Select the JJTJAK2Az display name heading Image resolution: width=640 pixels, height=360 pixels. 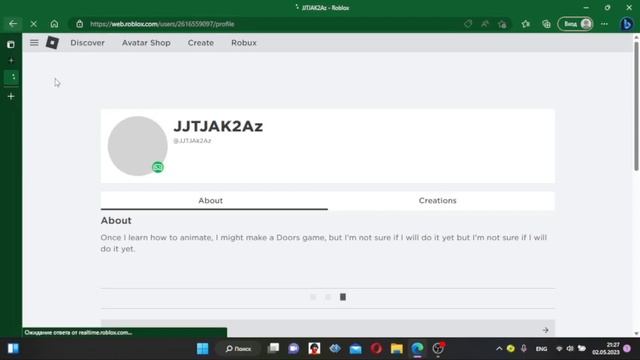(218, 126)
